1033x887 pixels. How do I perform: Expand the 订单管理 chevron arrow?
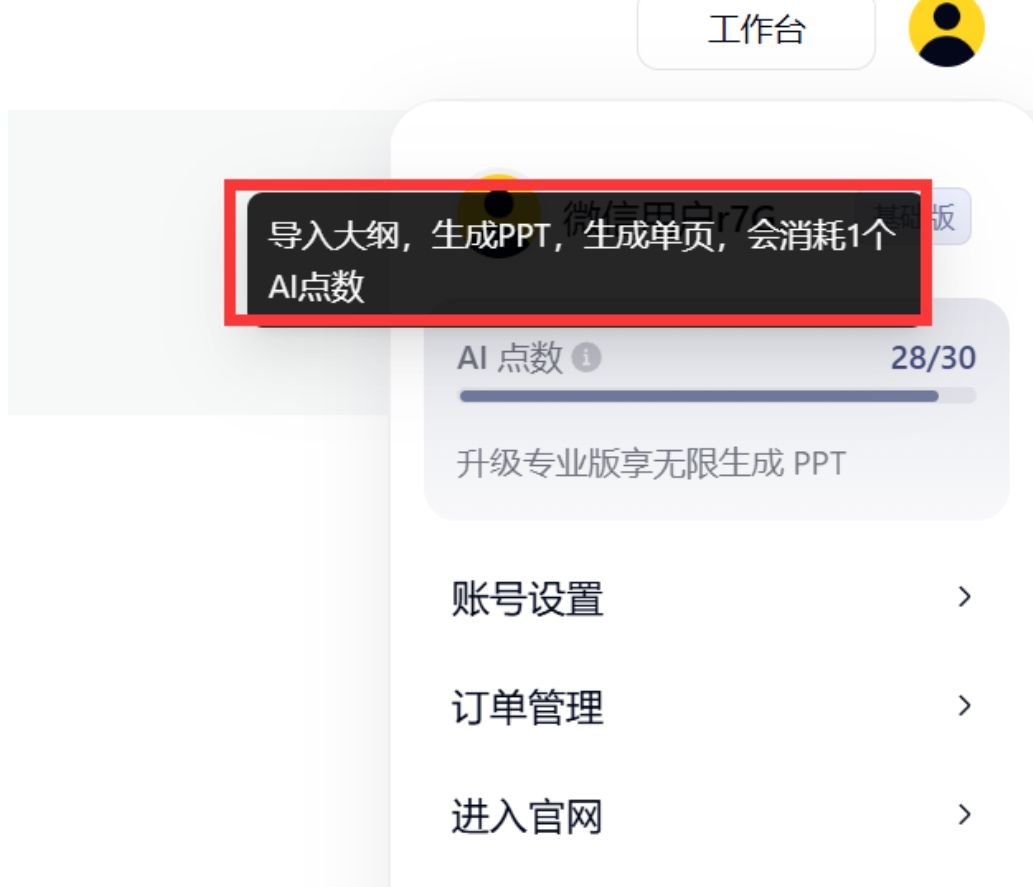964,706
